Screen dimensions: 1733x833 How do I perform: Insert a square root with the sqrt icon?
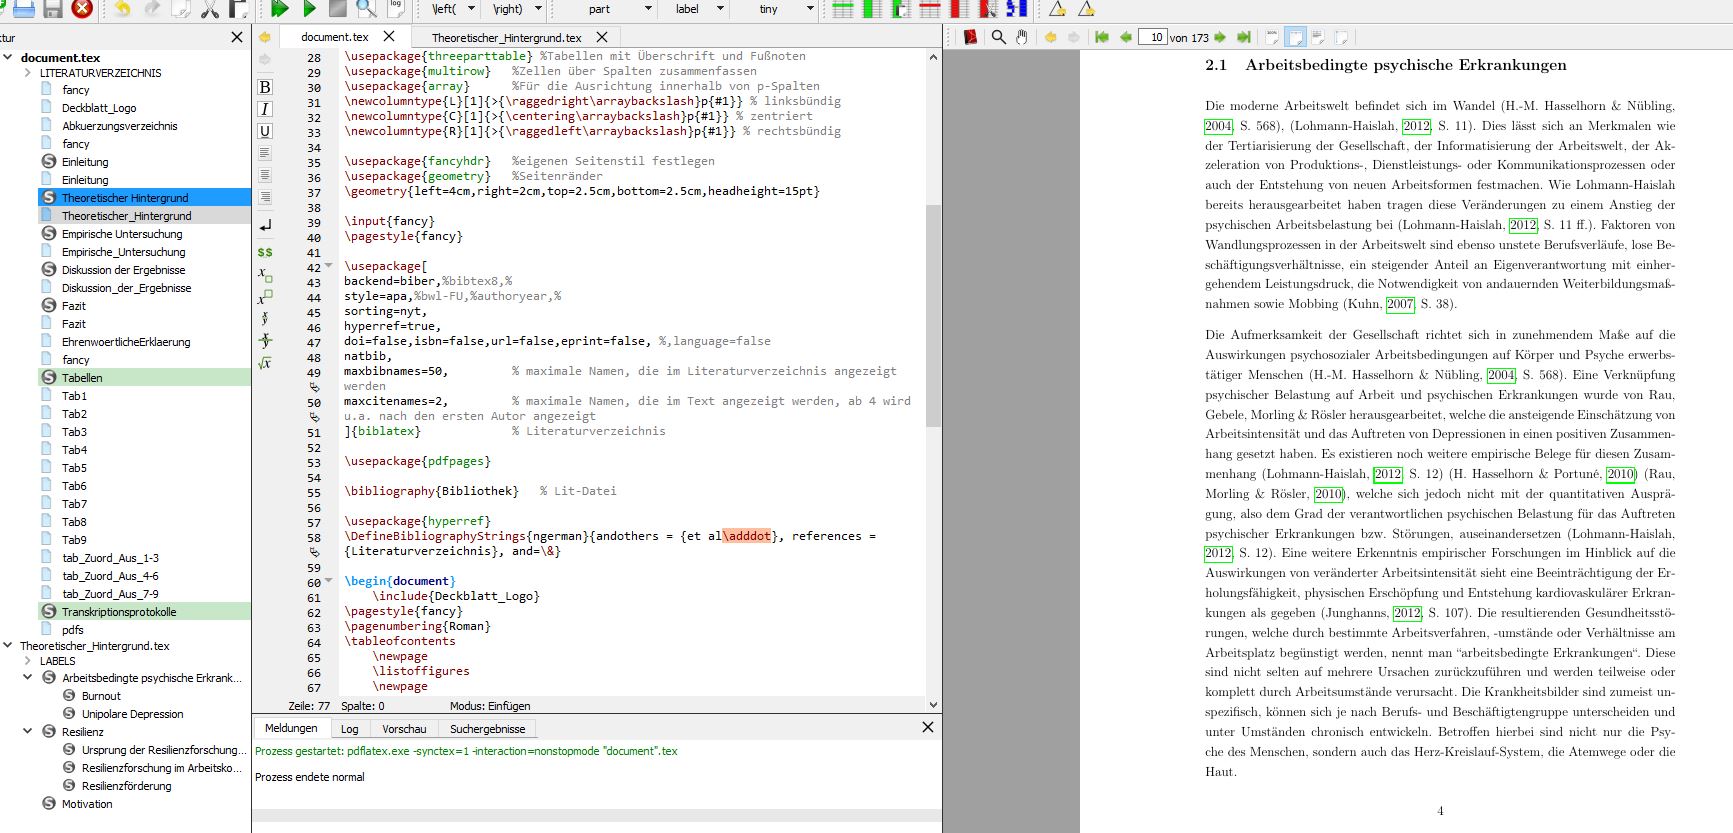coord(265,363)
